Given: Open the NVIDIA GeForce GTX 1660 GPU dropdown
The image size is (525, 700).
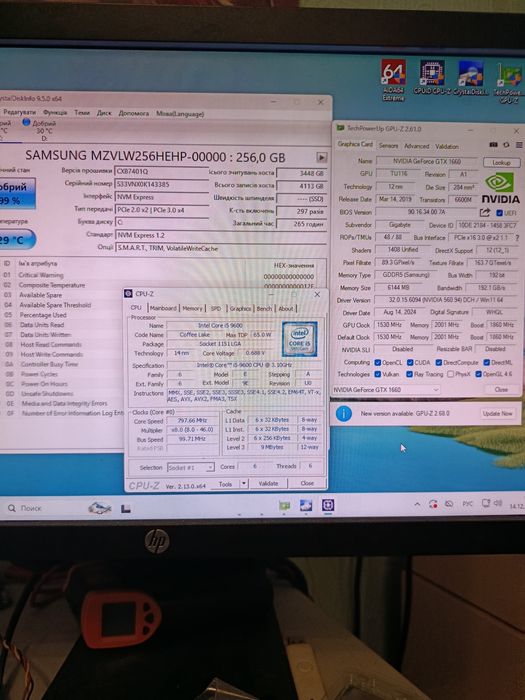Looking at the screenshot, I should click(x=386, y=390).
